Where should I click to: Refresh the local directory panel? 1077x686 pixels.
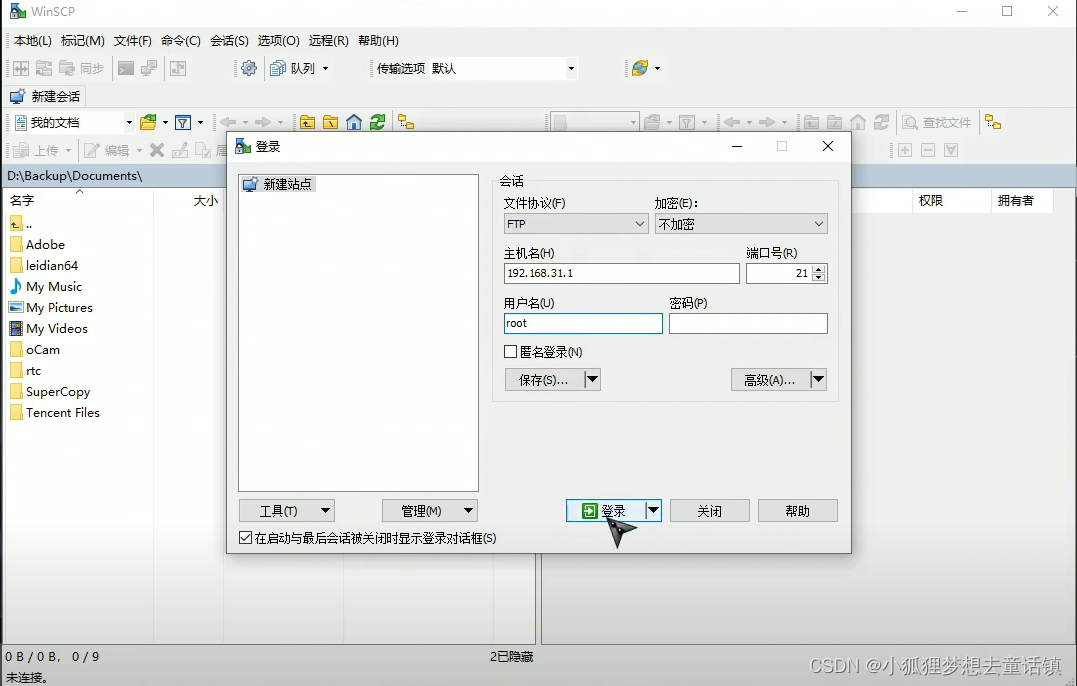(377, 122)
